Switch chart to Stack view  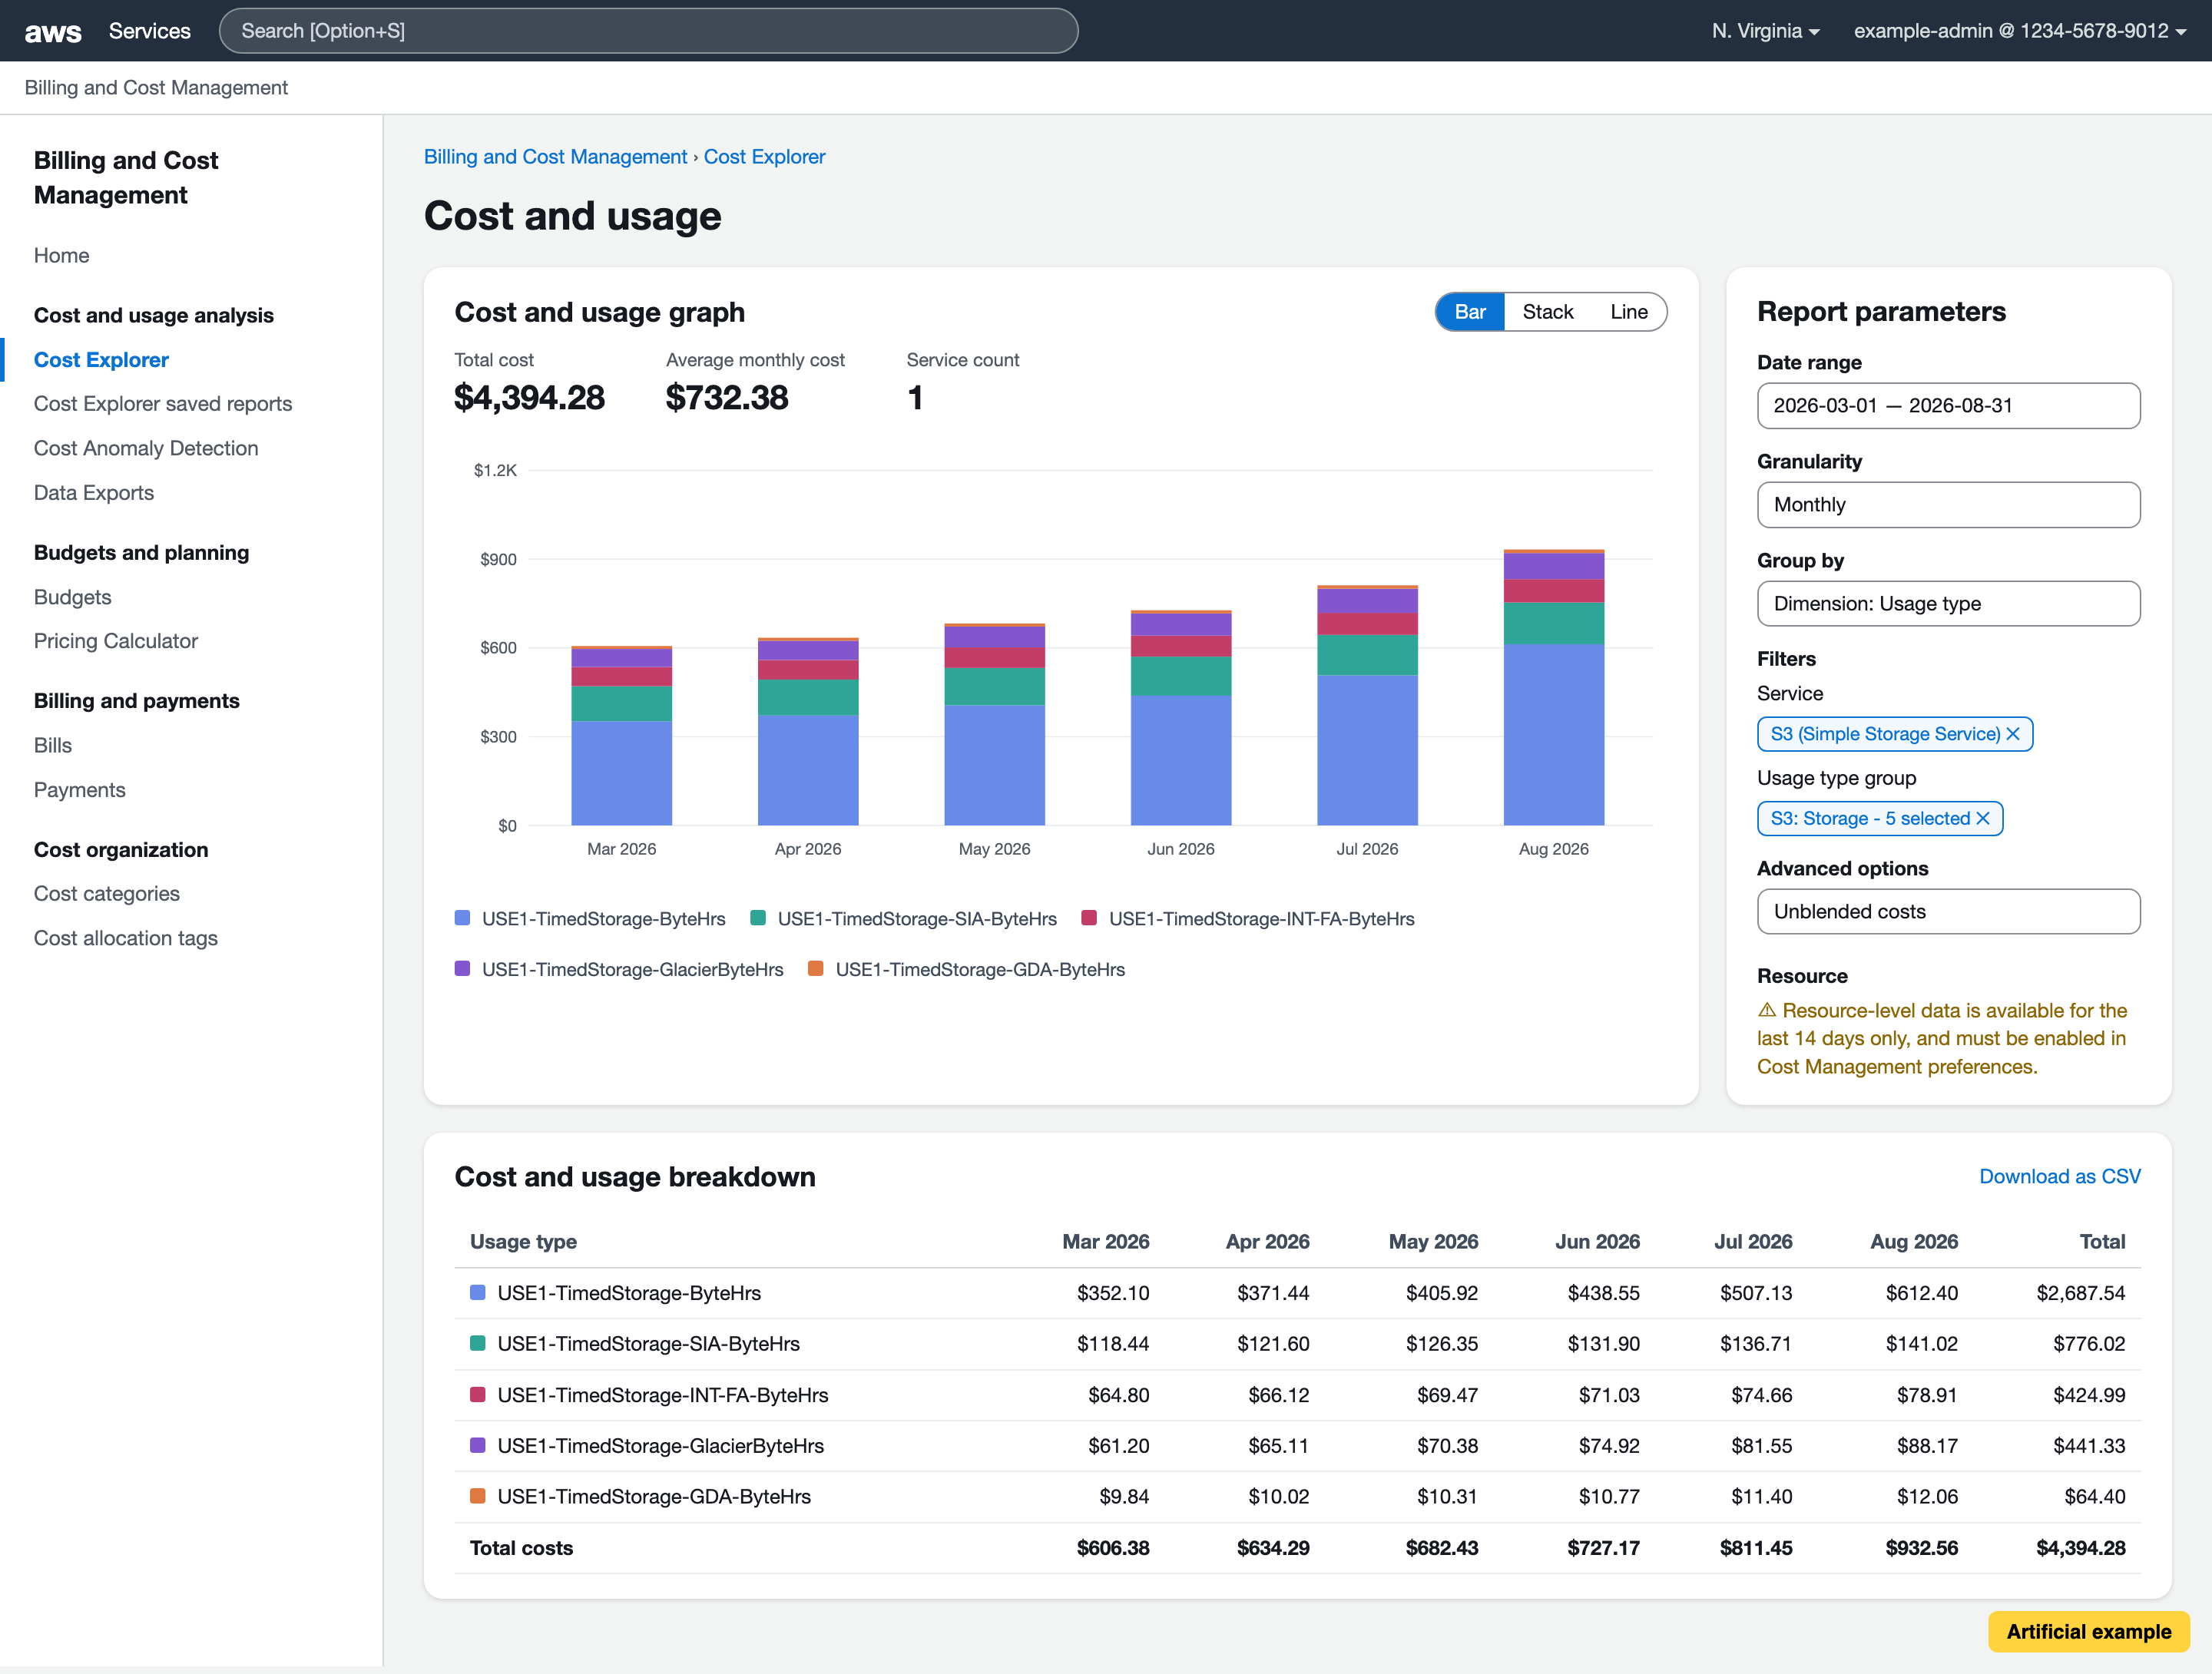click(x=1548, y=312)
